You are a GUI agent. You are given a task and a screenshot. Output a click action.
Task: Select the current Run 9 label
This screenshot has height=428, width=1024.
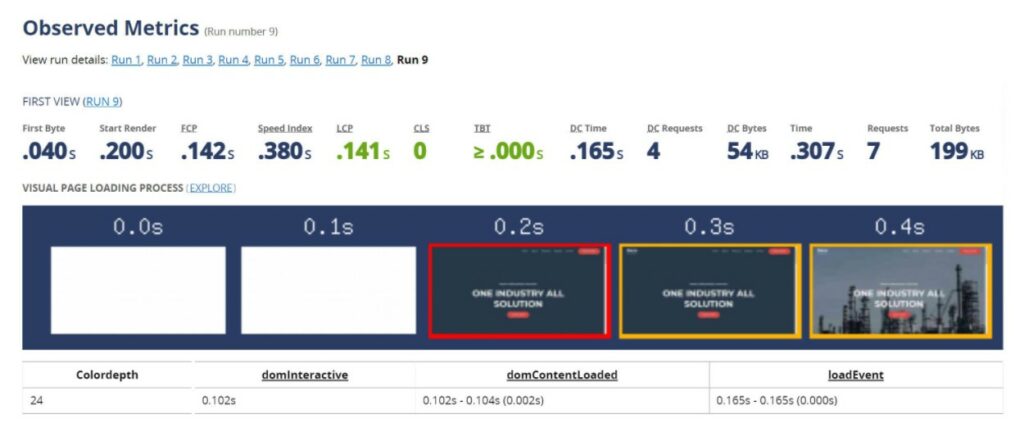point(413,60)
